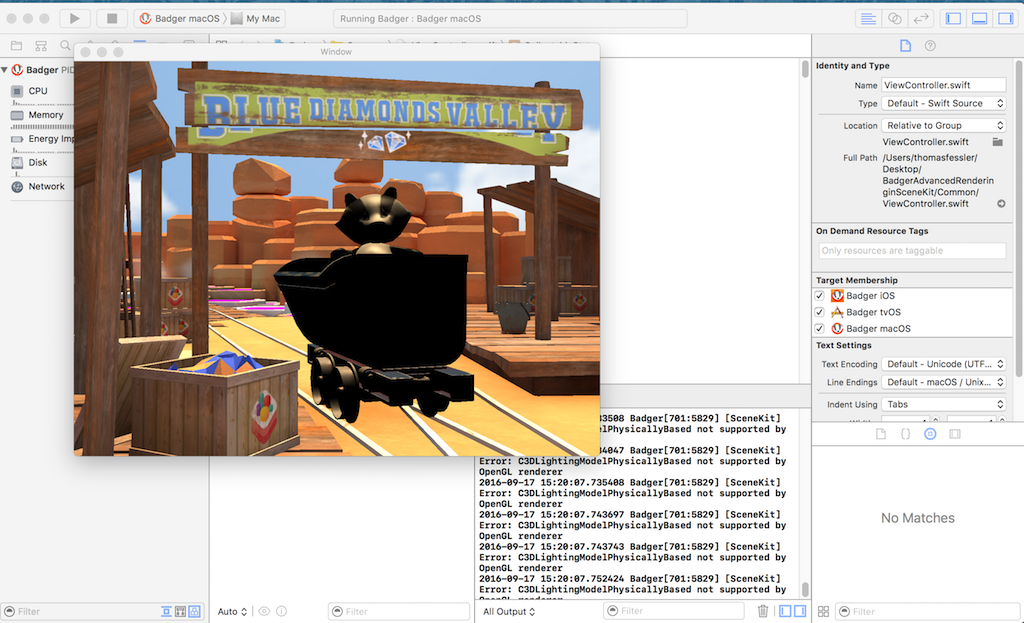Screen dimensions: 1024x623
Task: Collapse the Badger process disclosure triangle
Action: tap(4, 69)
